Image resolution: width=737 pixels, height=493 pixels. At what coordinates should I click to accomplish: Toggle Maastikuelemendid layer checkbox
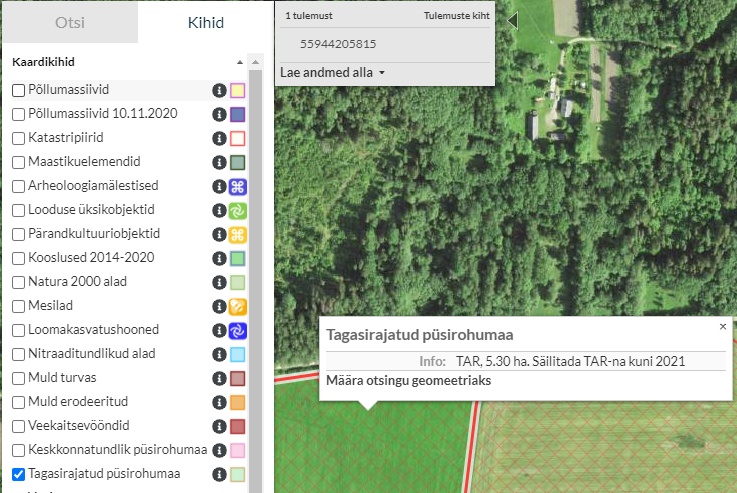point(18,162)
